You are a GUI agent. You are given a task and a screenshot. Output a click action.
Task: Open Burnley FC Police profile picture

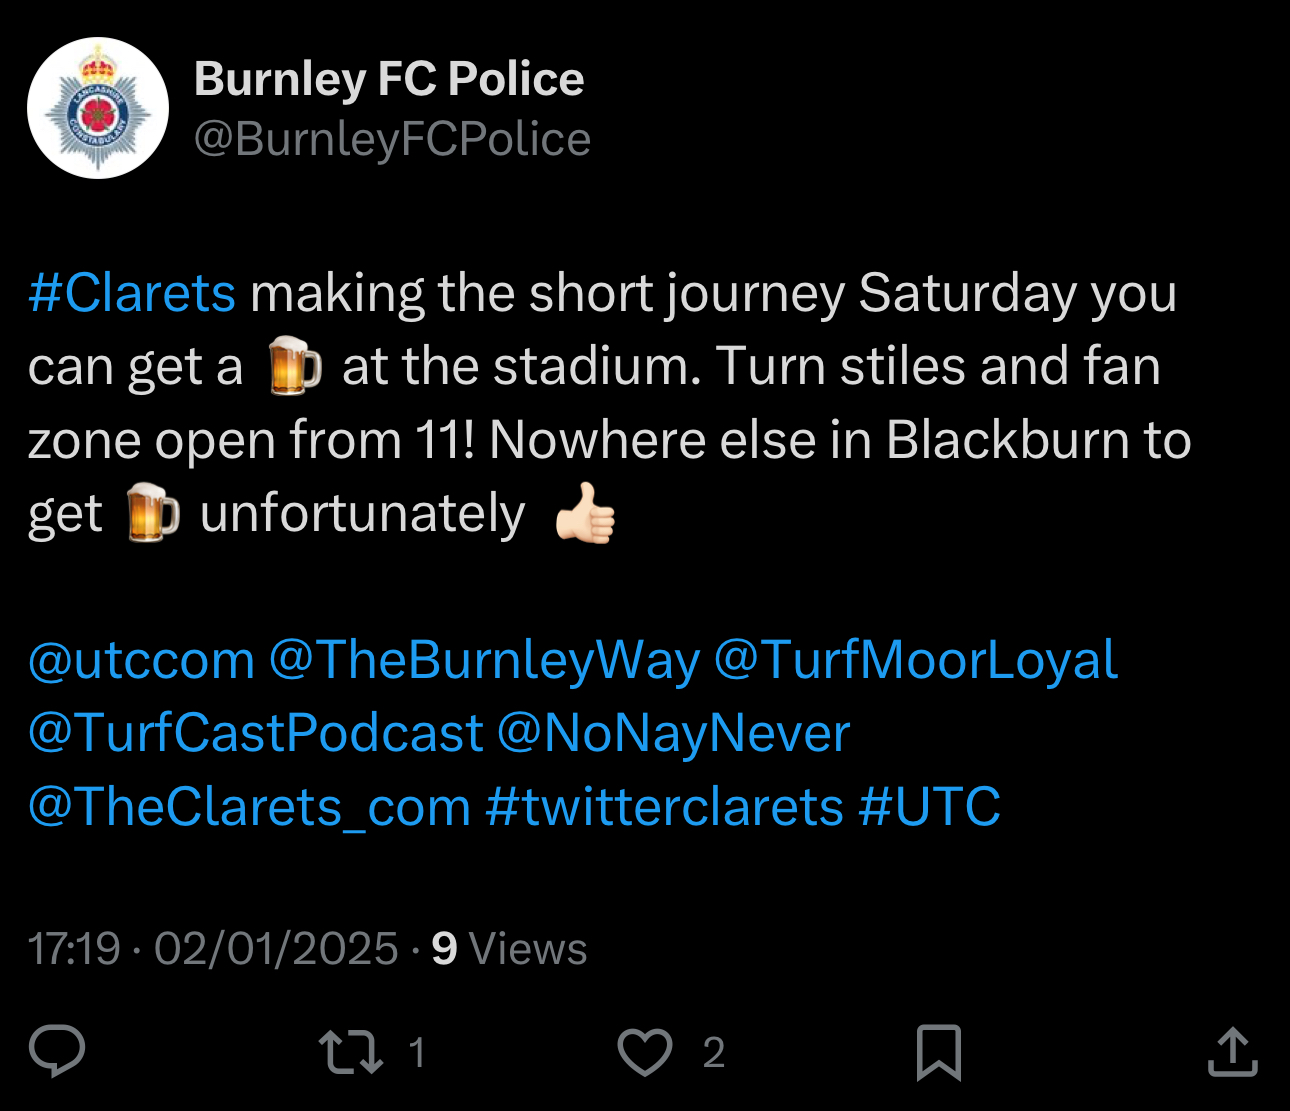coord(98,108)
